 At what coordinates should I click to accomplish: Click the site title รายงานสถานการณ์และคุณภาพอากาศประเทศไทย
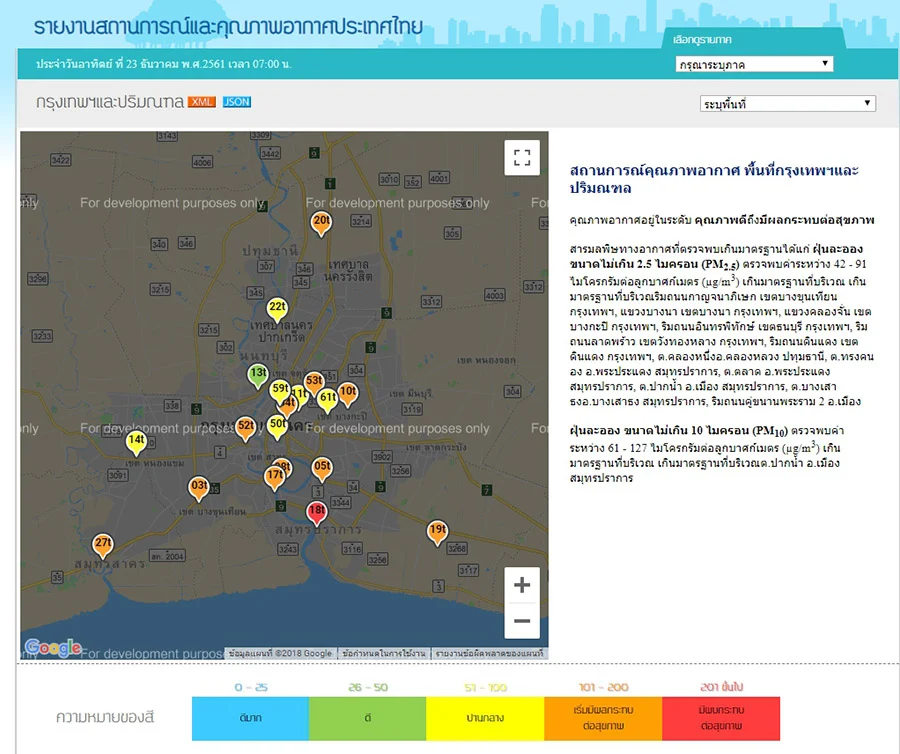click(x=228, y=27)
